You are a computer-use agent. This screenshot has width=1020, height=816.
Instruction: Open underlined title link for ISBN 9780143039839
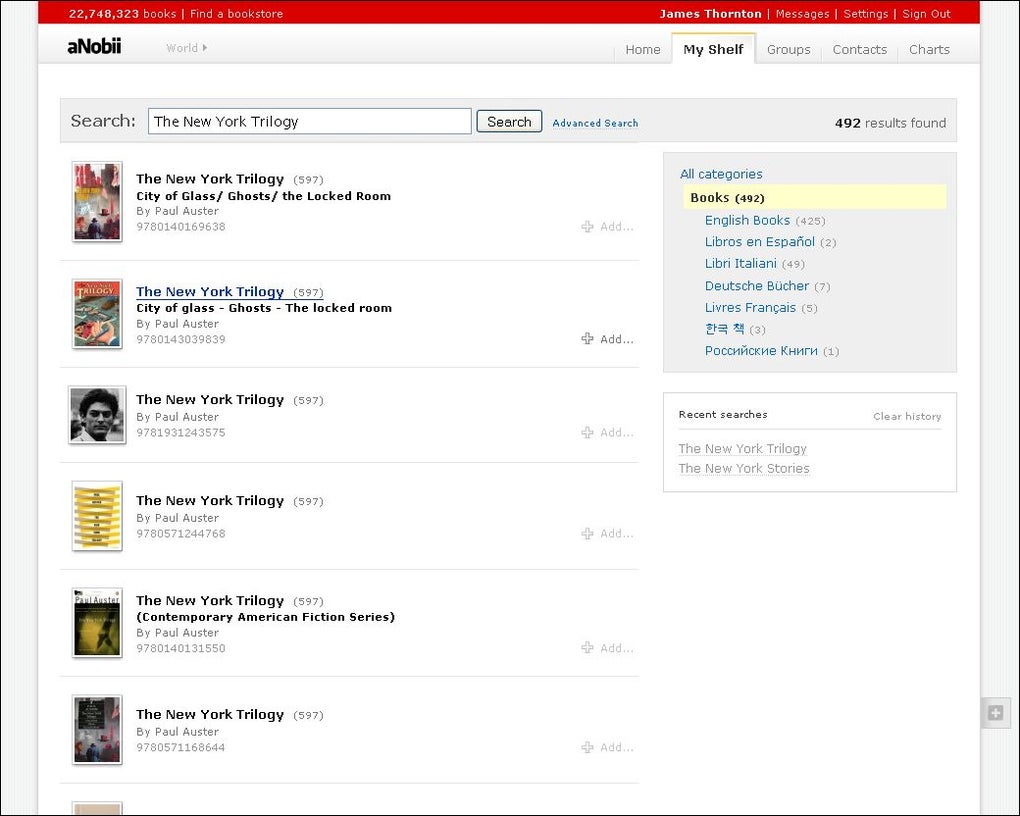[x=210, y=292]
